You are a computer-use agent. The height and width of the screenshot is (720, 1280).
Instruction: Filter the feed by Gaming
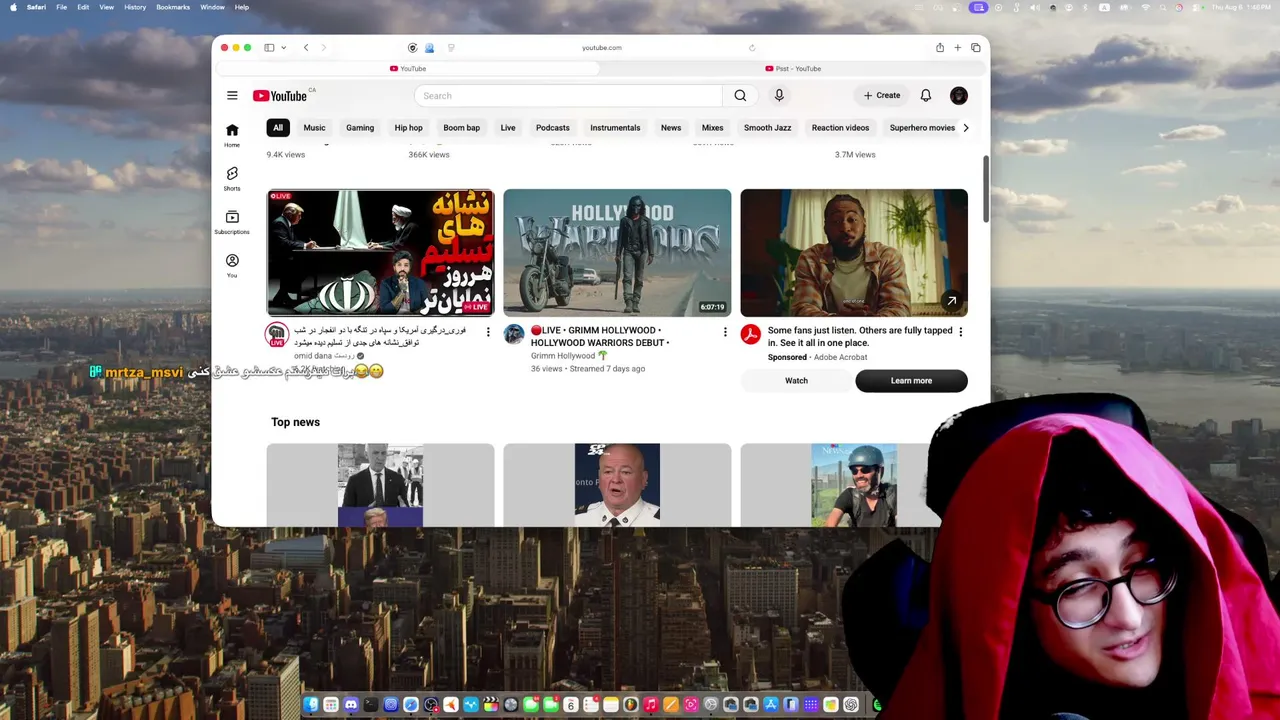coord(360,128)
